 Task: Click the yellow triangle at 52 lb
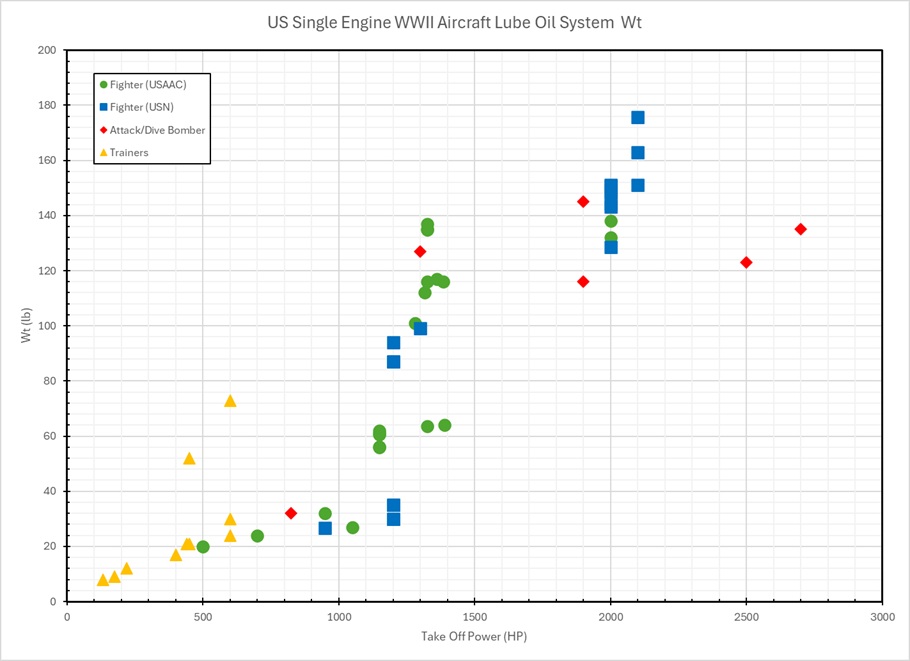[x=189, y=459]
